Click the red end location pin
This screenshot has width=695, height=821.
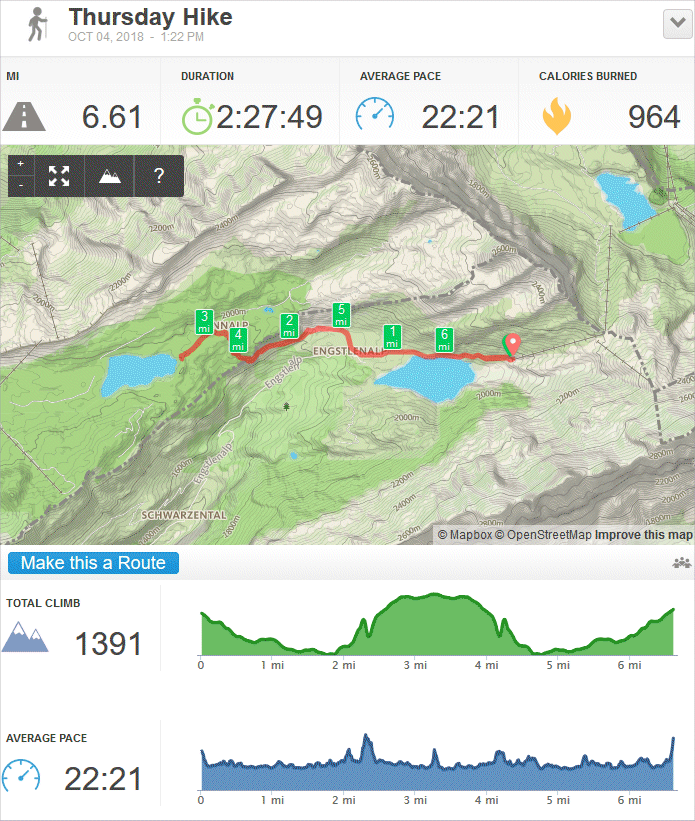pyautogui.click(x=512, y=346)
